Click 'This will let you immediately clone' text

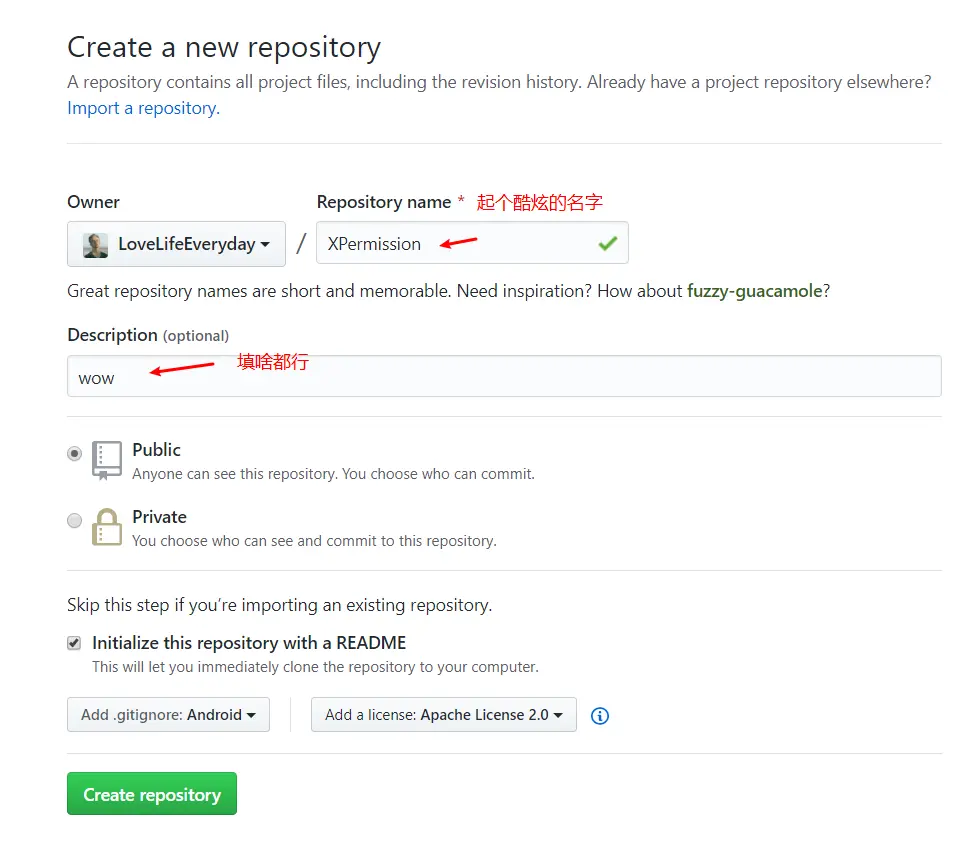[x=316, y=667]
